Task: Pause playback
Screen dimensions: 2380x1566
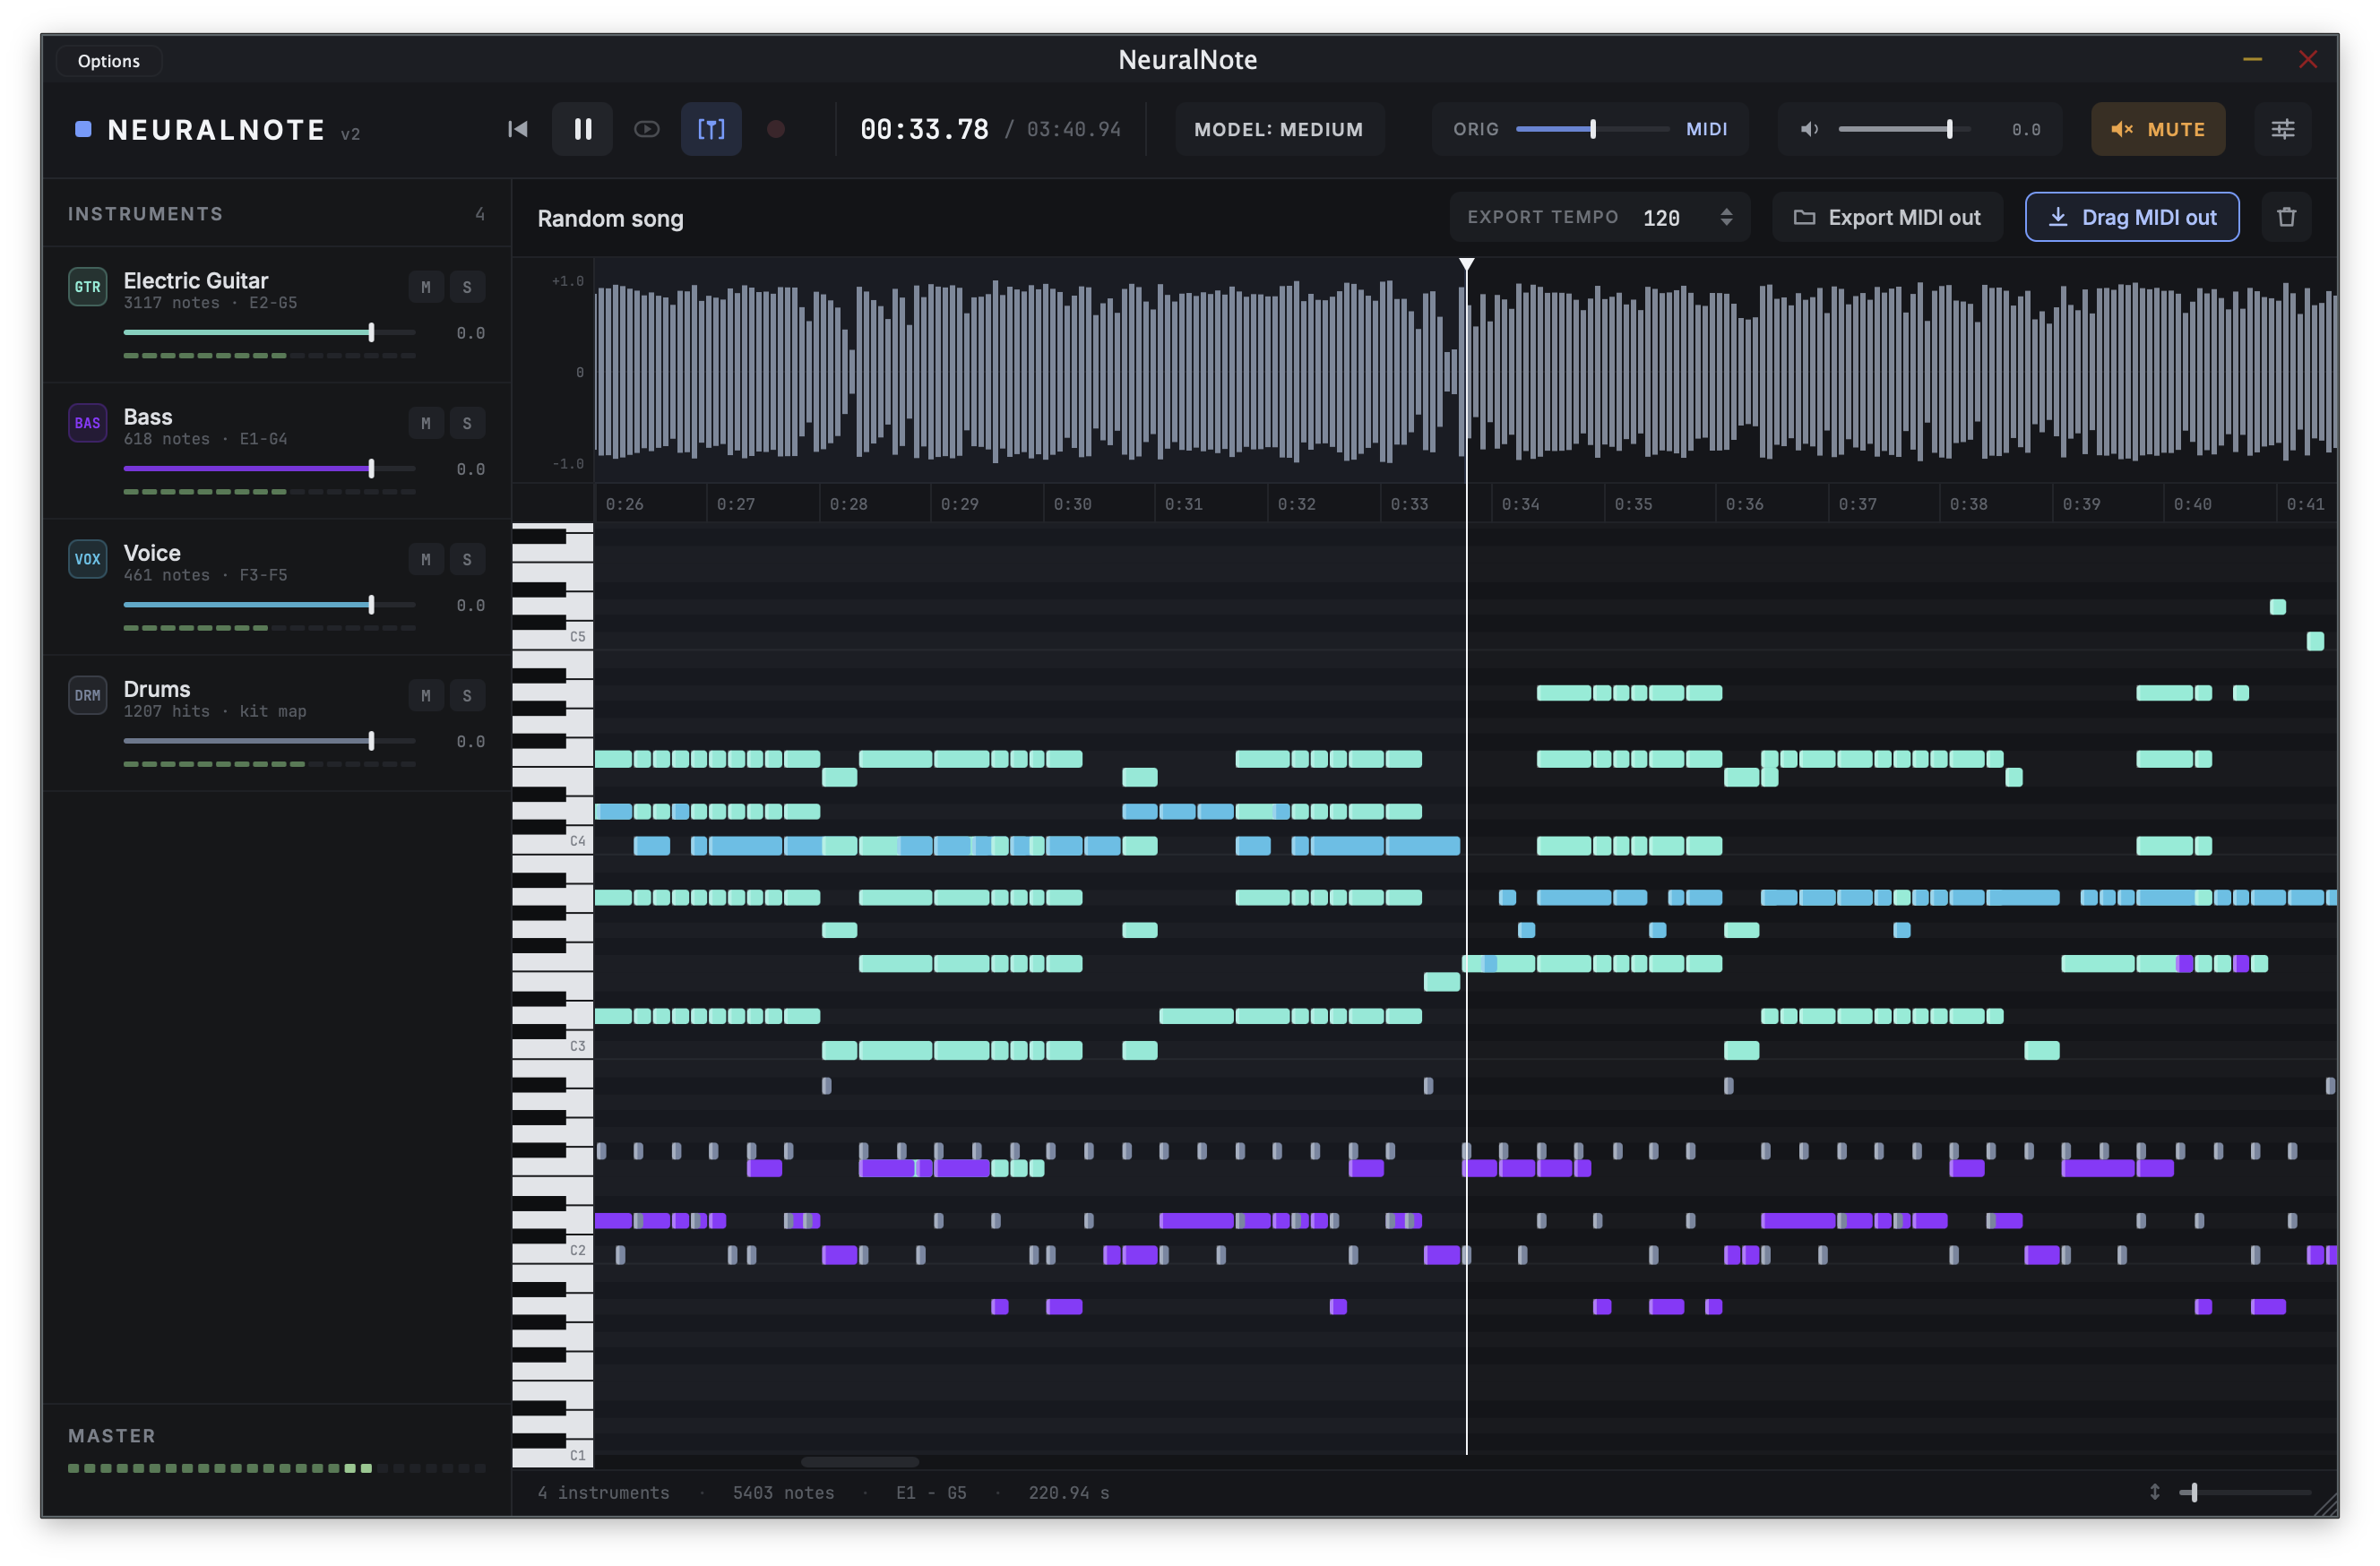Action: click(583, 129)
